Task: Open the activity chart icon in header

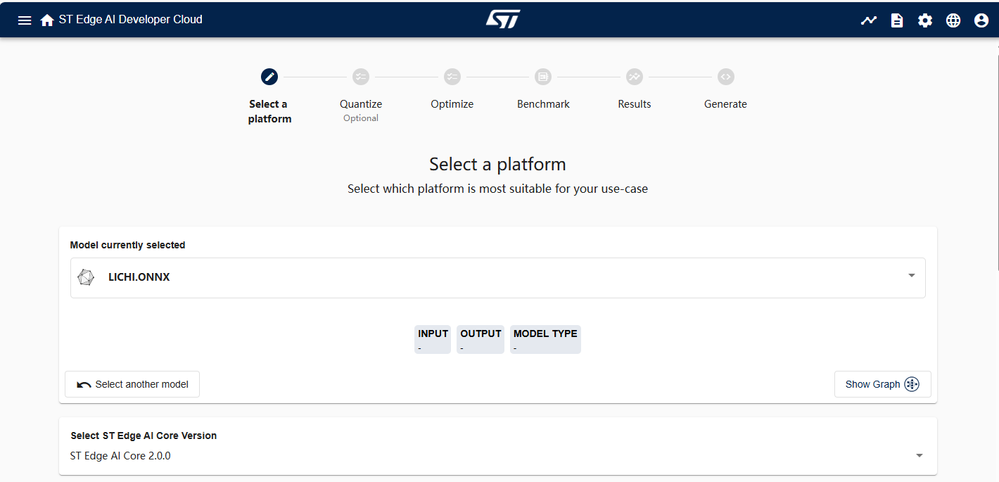Action: 868,20
